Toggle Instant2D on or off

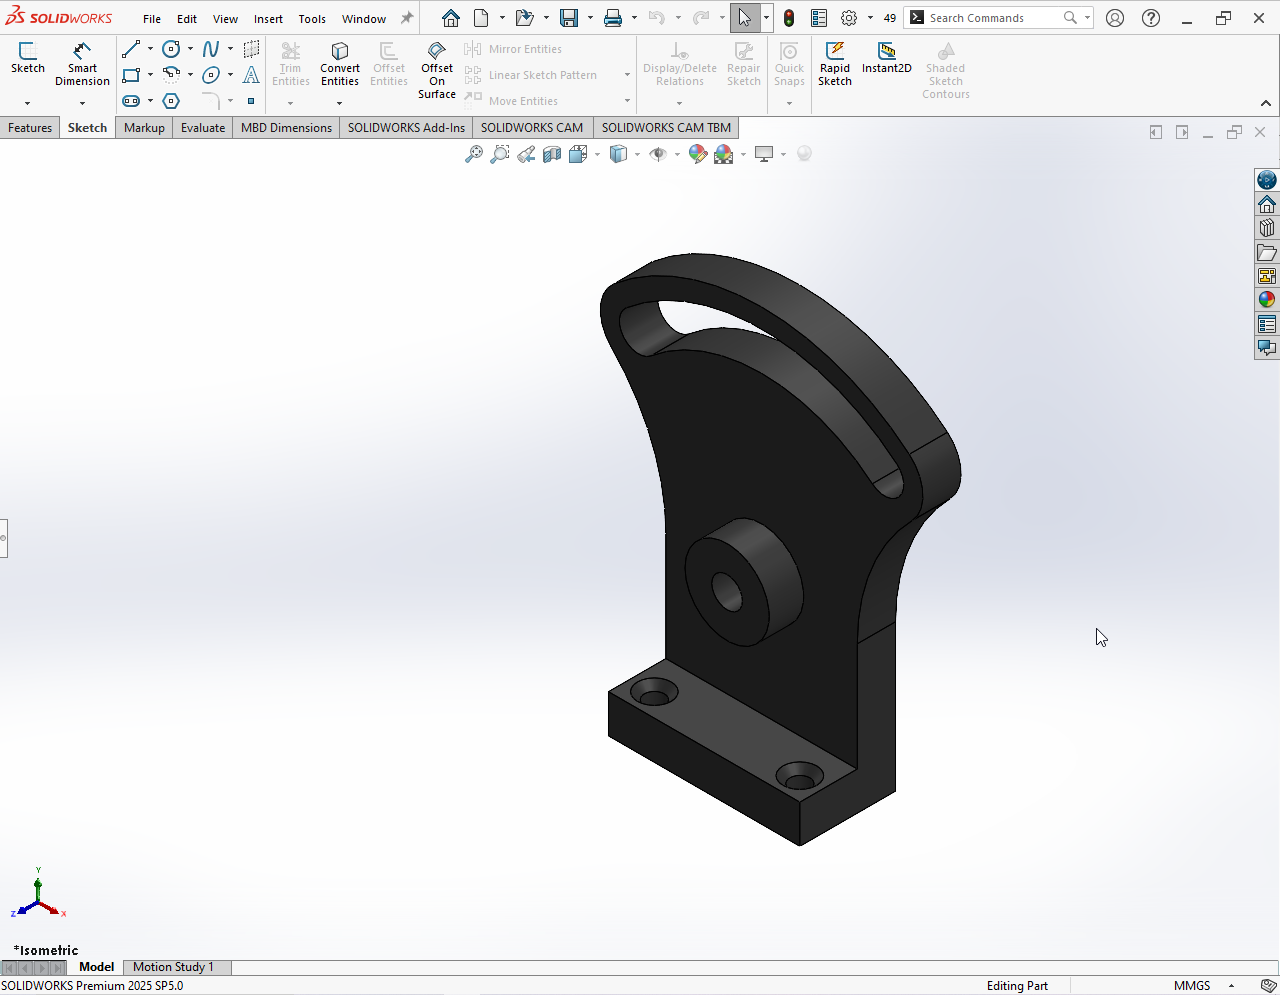(x=886, y=58)
